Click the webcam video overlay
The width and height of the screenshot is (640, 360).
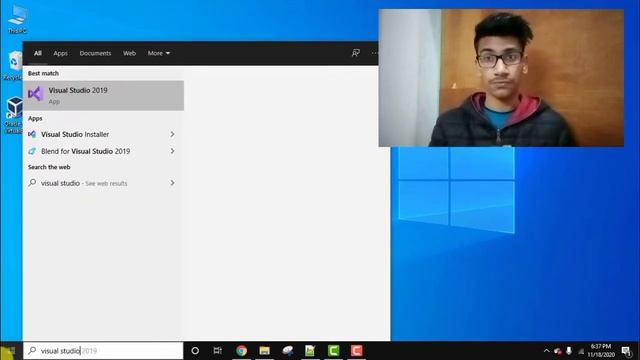point(501,78)
